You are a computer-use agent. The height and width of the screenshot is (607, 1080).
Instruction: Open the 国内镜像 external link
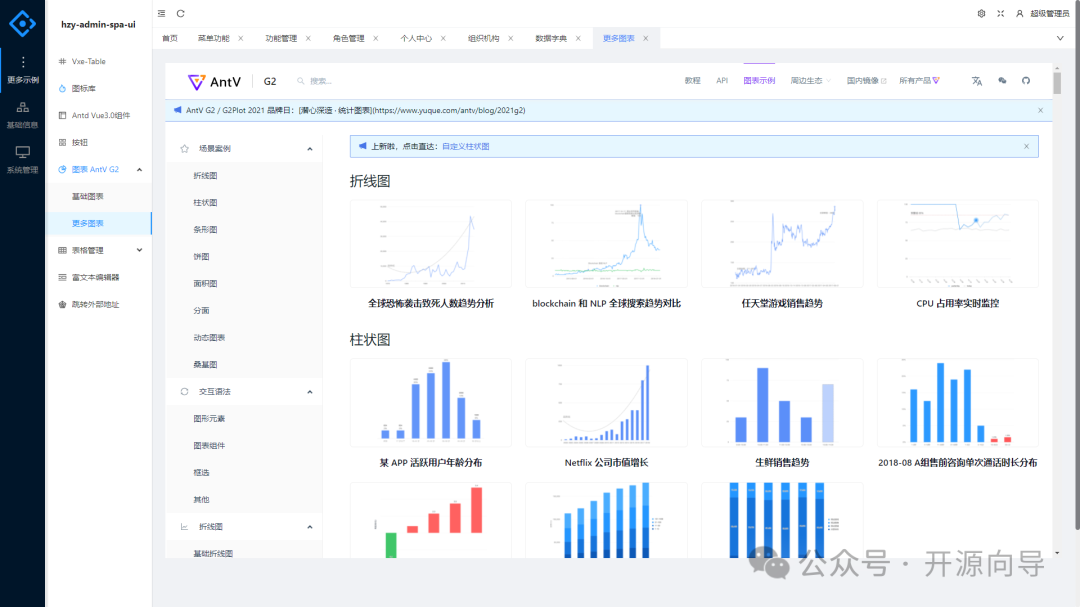pyautogui.click(x=866, y=81)
